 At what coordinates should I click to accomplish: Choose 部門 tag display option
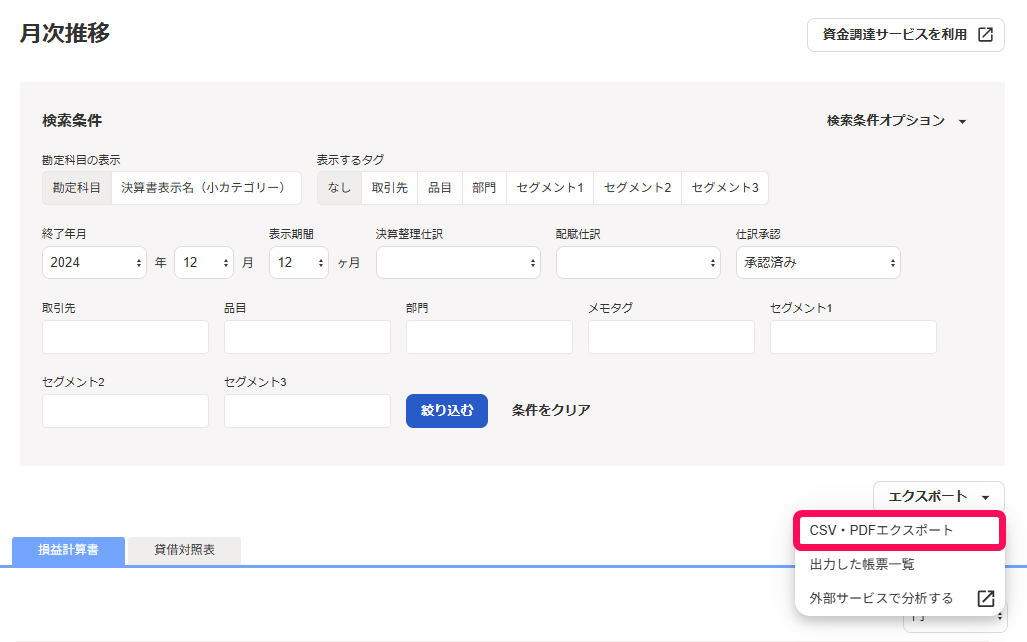pos(484,188)
